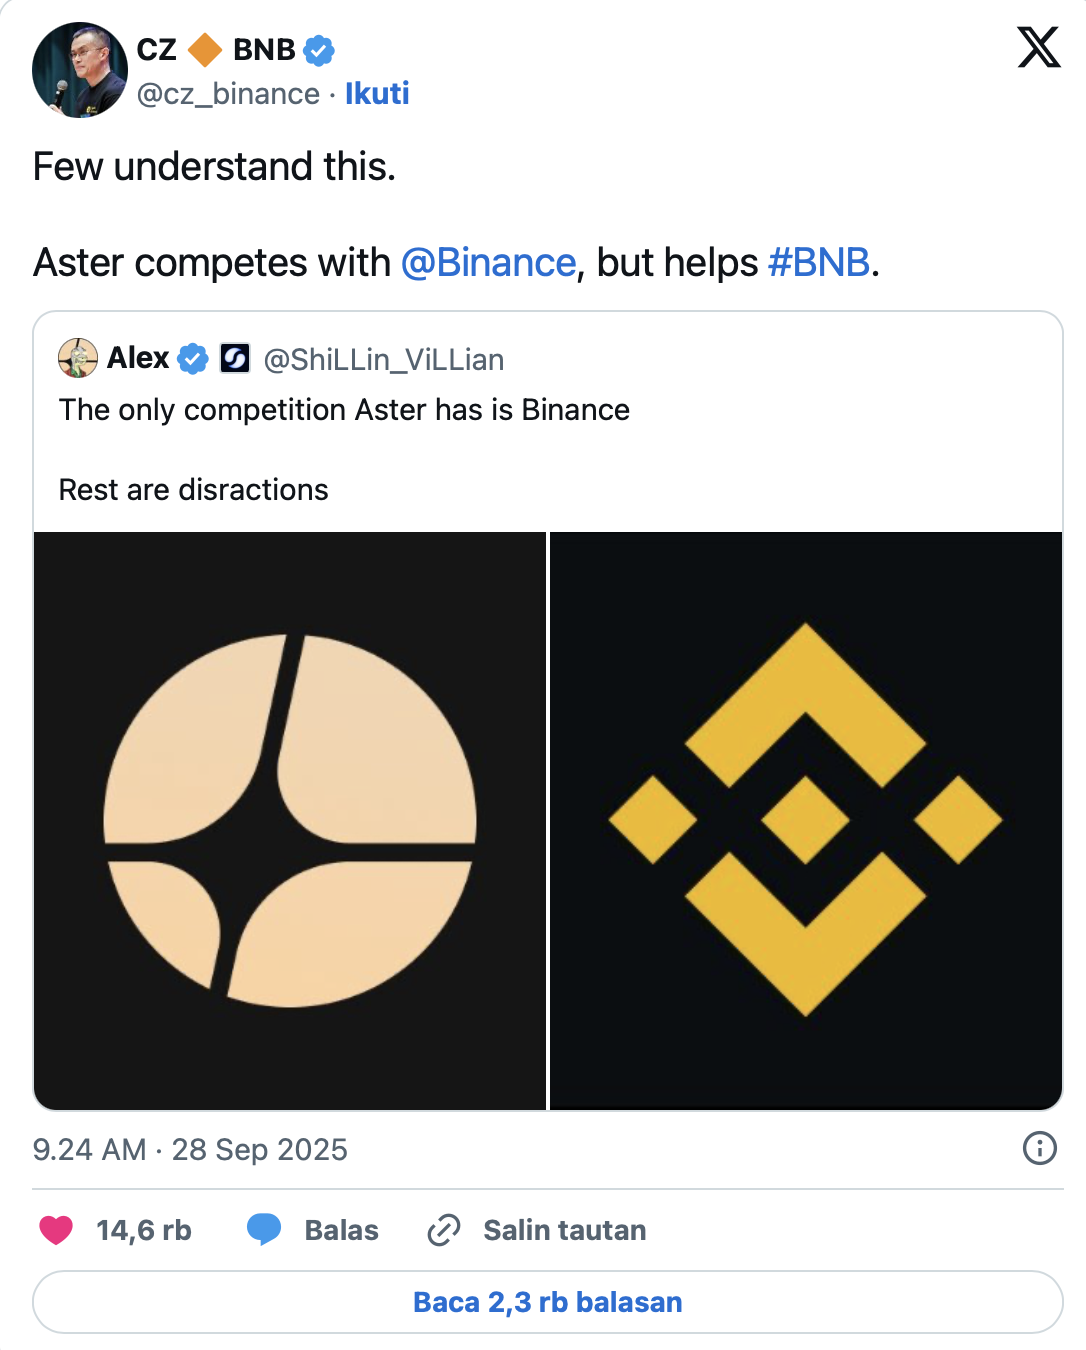The height and width of the screenshot is (1350, 1086).
Task: Open the Binance logo image
Action: click(806, 820)
